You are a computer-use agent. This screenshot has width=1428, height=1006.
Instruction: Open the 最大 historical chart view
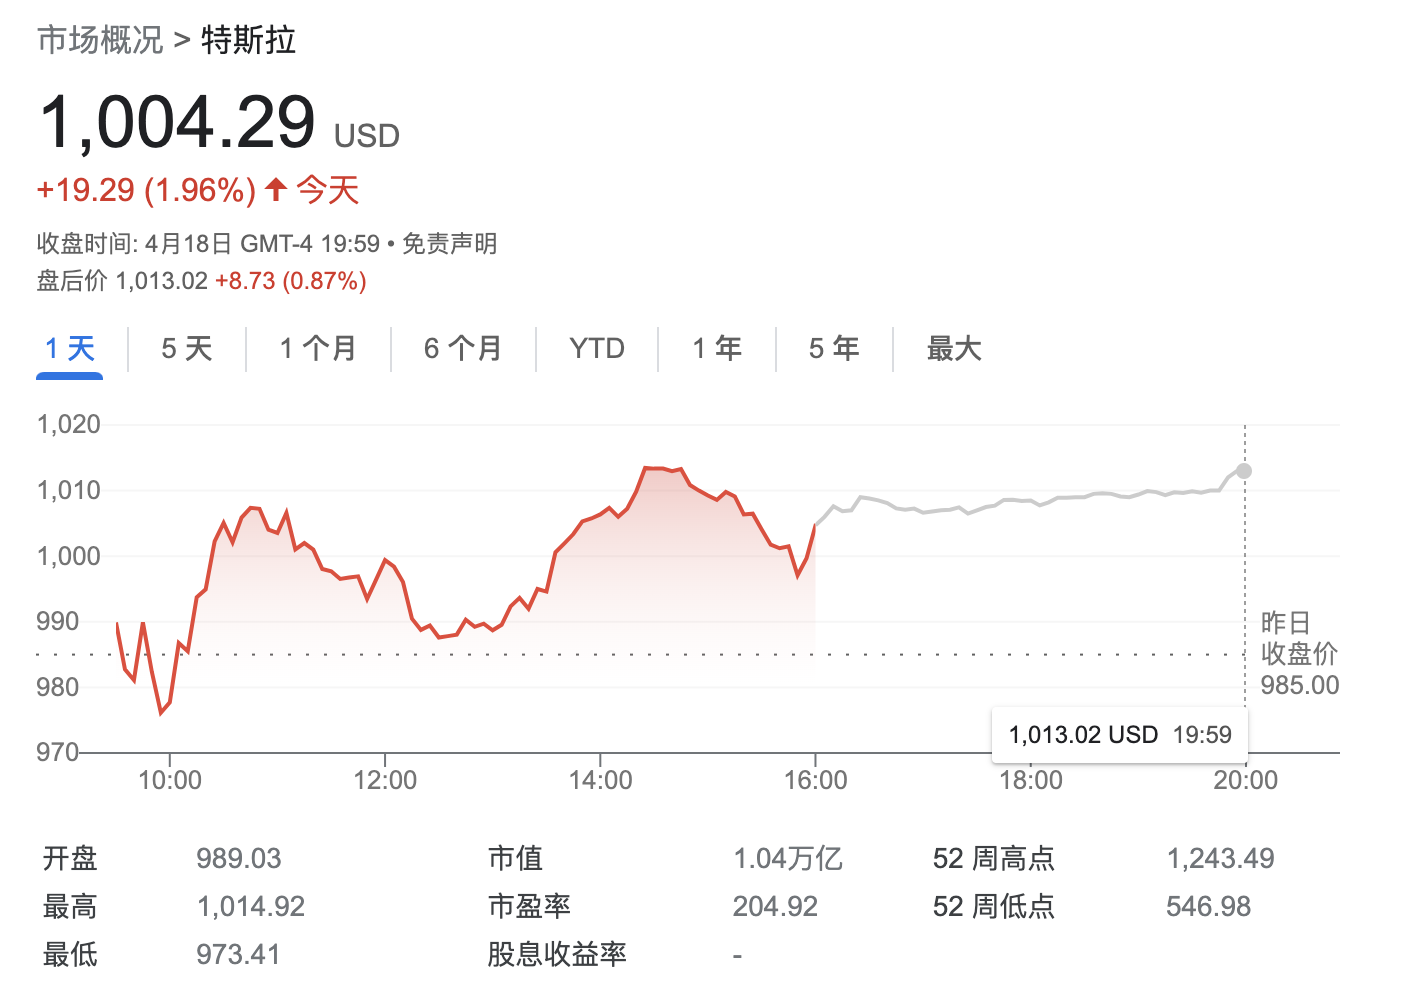951,348
